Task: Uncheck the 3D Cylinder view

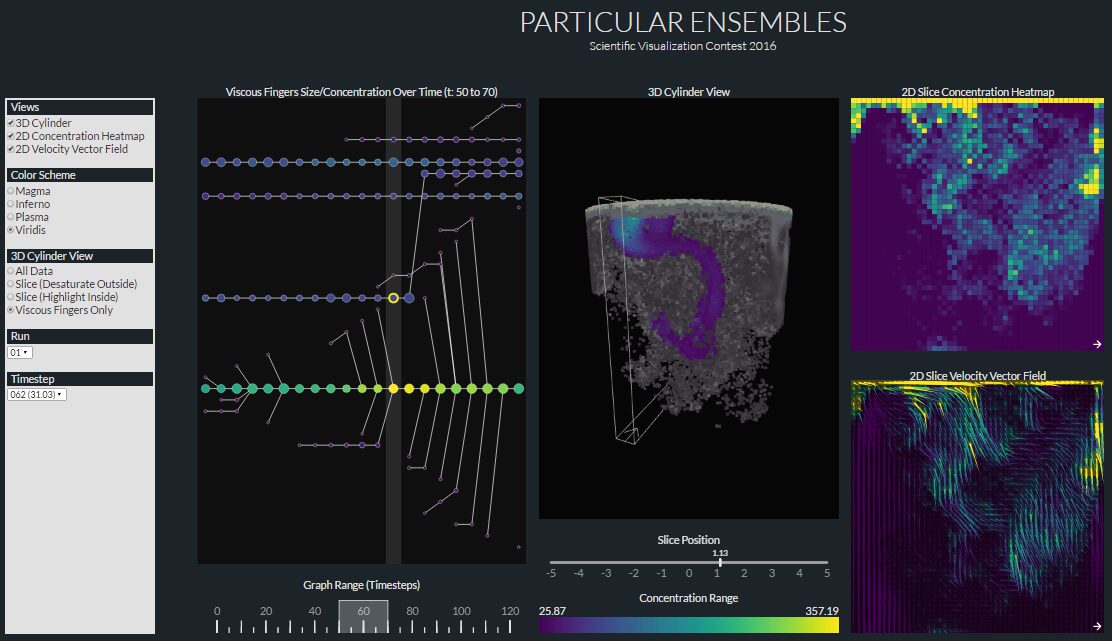Action: 10,122
